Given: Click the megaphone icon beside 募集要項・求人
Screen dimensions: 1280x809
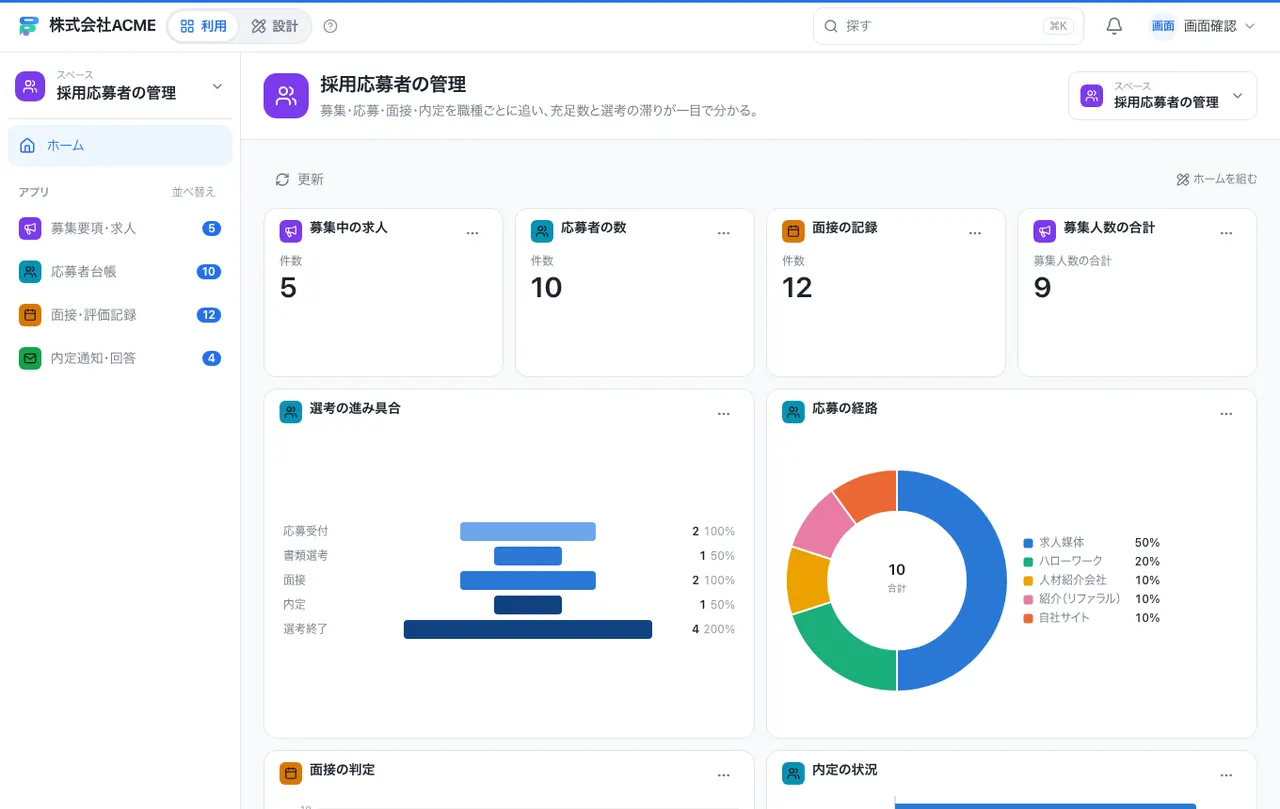Looking at the screenshot, I should tap(30, 228).
